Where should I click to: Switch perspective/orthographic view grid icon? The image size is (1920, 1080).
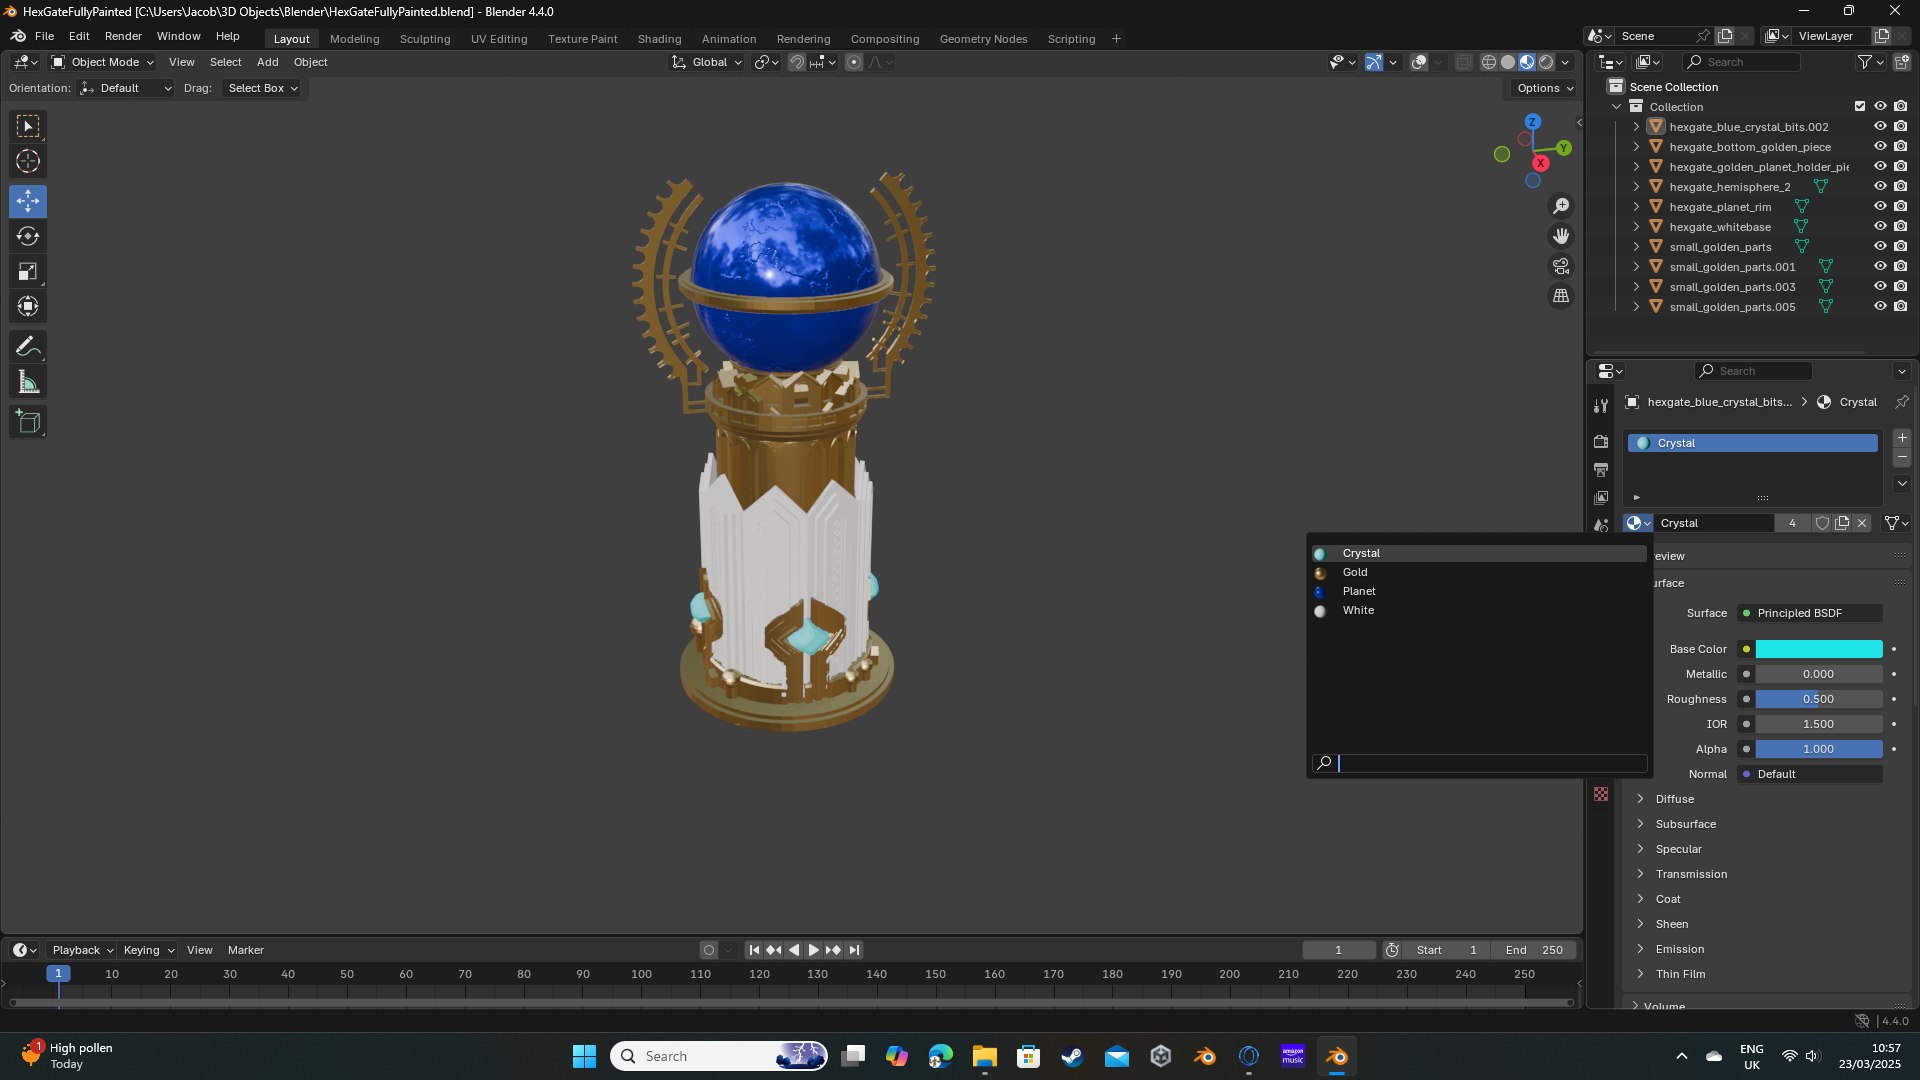[1561, 296]
